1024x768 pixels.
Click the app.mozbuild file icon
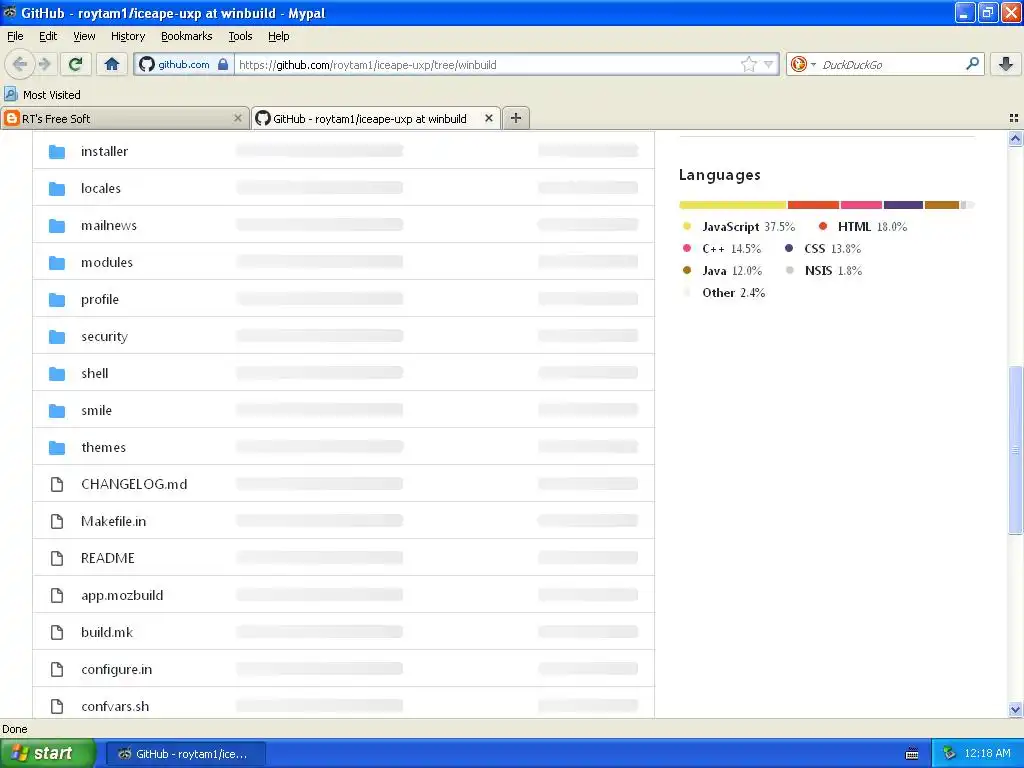pyautogui.click(x=57, y=596)
